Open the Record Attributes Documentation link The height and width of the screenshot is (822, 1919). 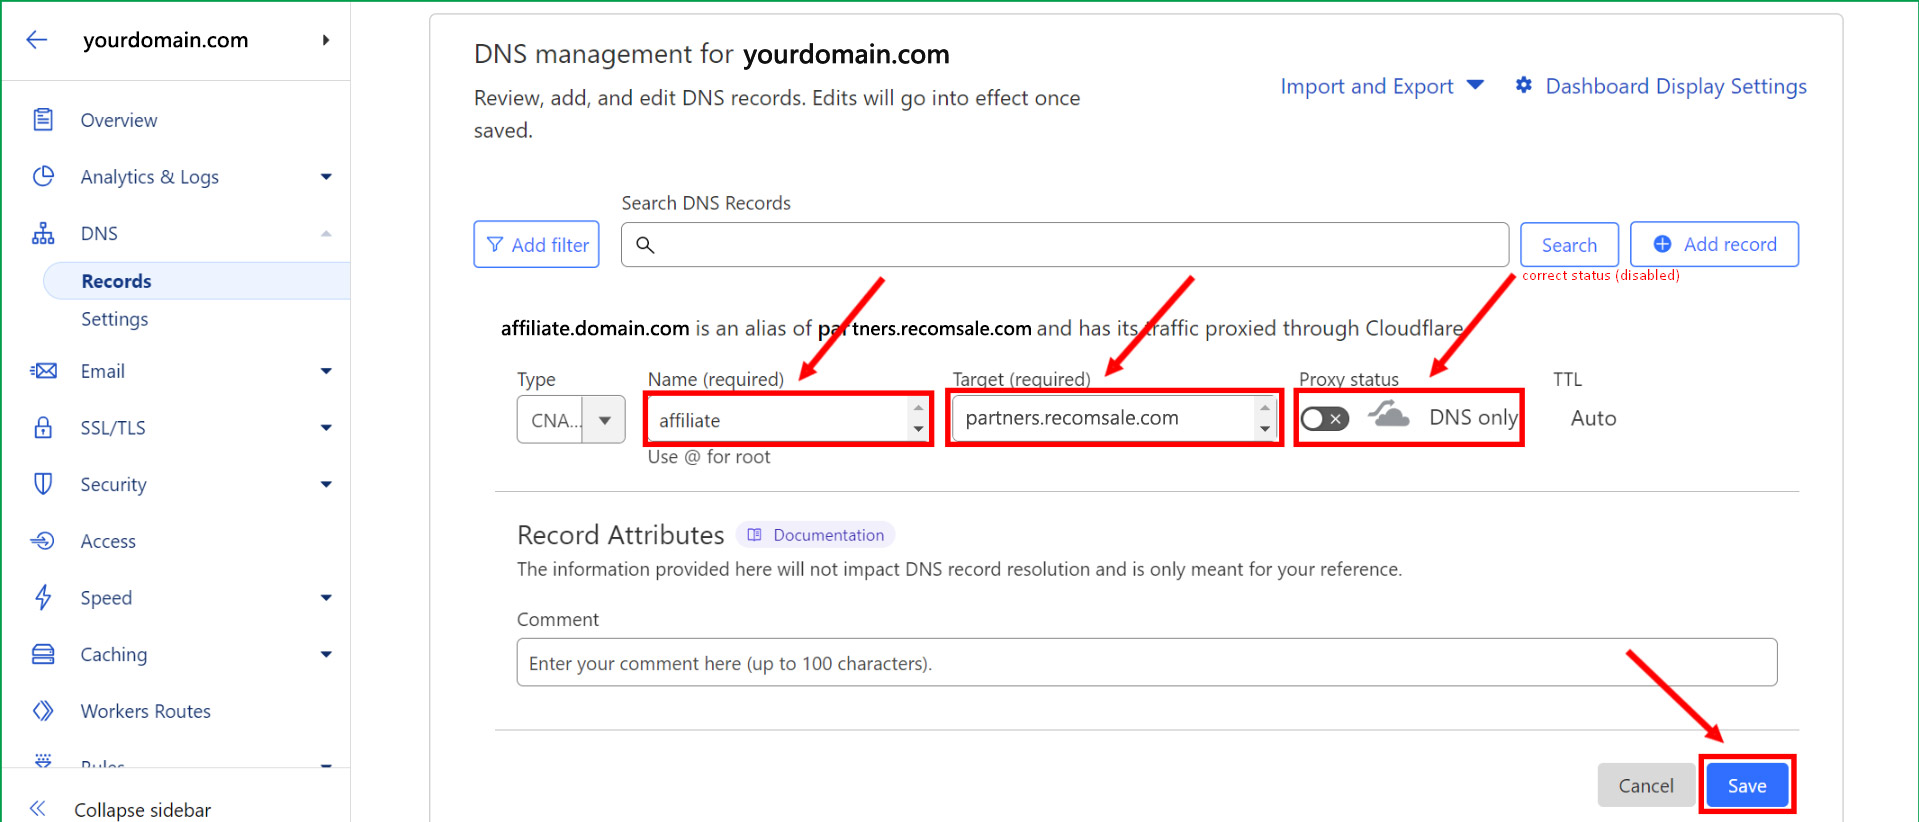[817, 535]
